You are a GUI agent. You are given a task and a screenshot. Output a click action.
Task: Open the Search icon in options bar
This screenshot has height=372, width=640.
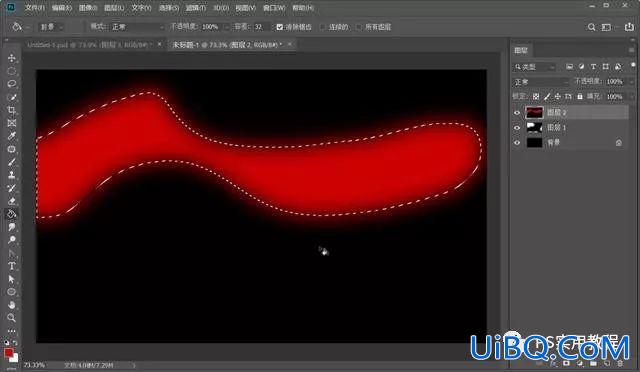coord(591,27)
